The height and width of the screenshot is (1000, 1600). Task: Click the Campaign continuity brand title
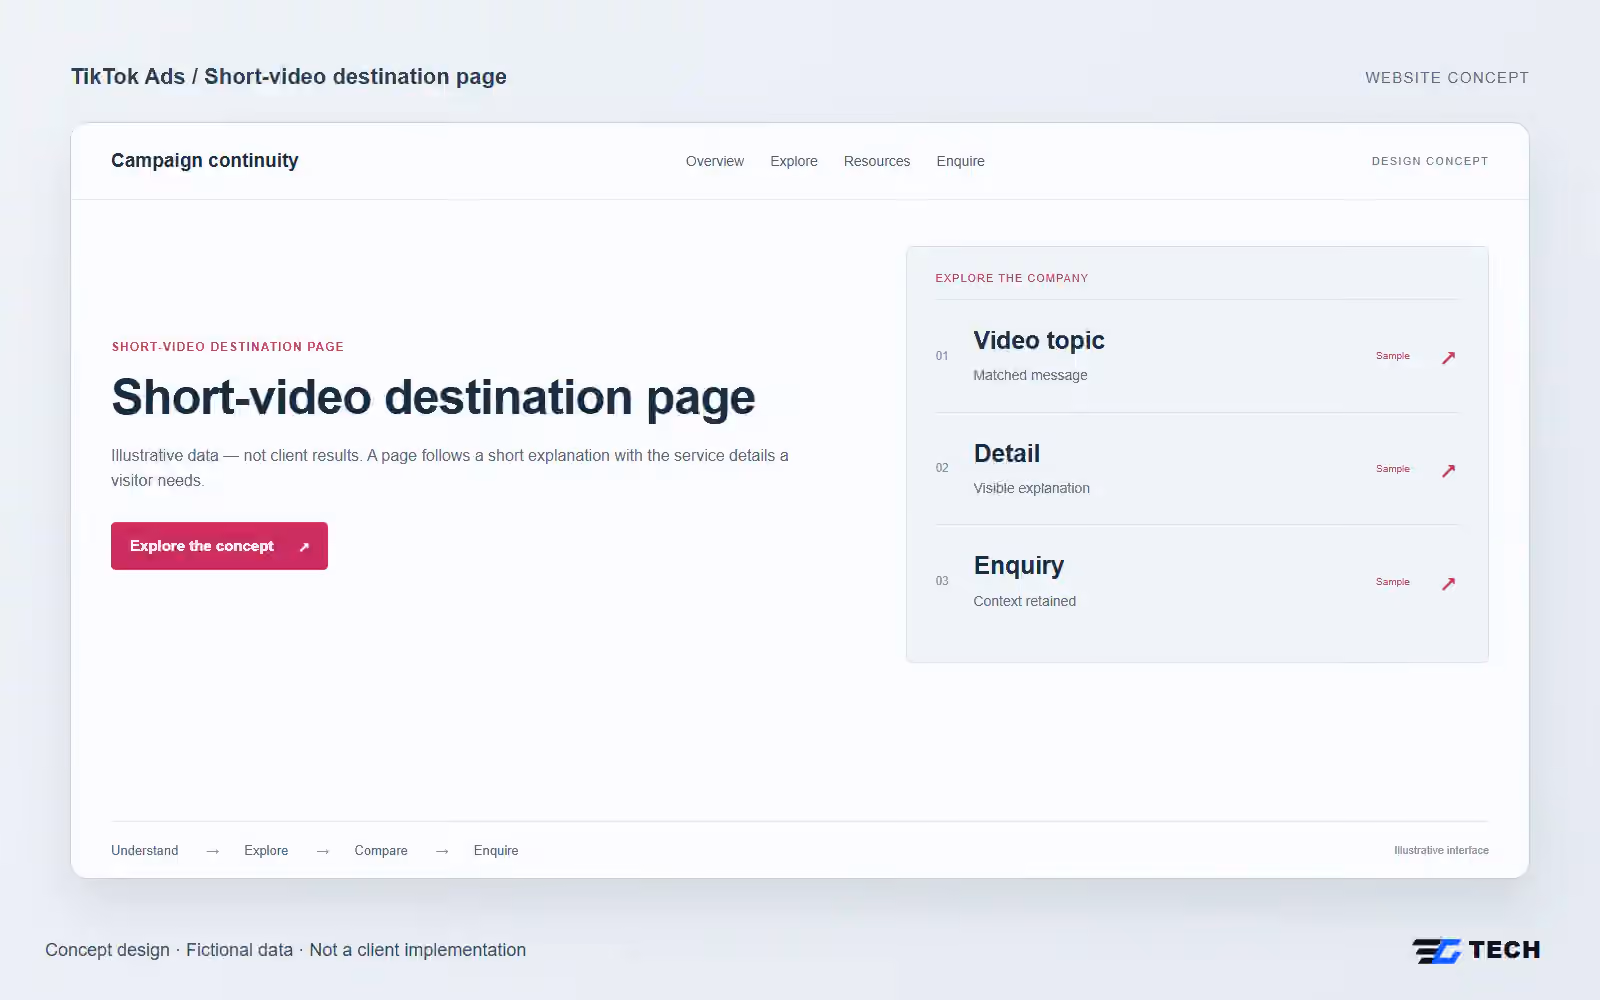204,160
